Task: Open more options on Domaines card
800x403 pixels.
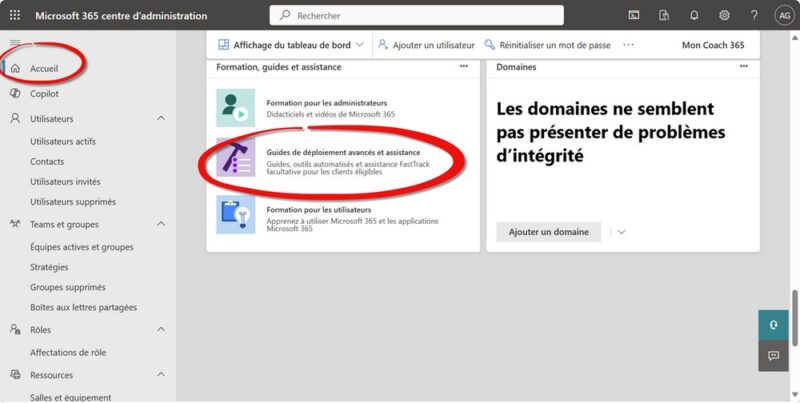Action: click(744, 66)
